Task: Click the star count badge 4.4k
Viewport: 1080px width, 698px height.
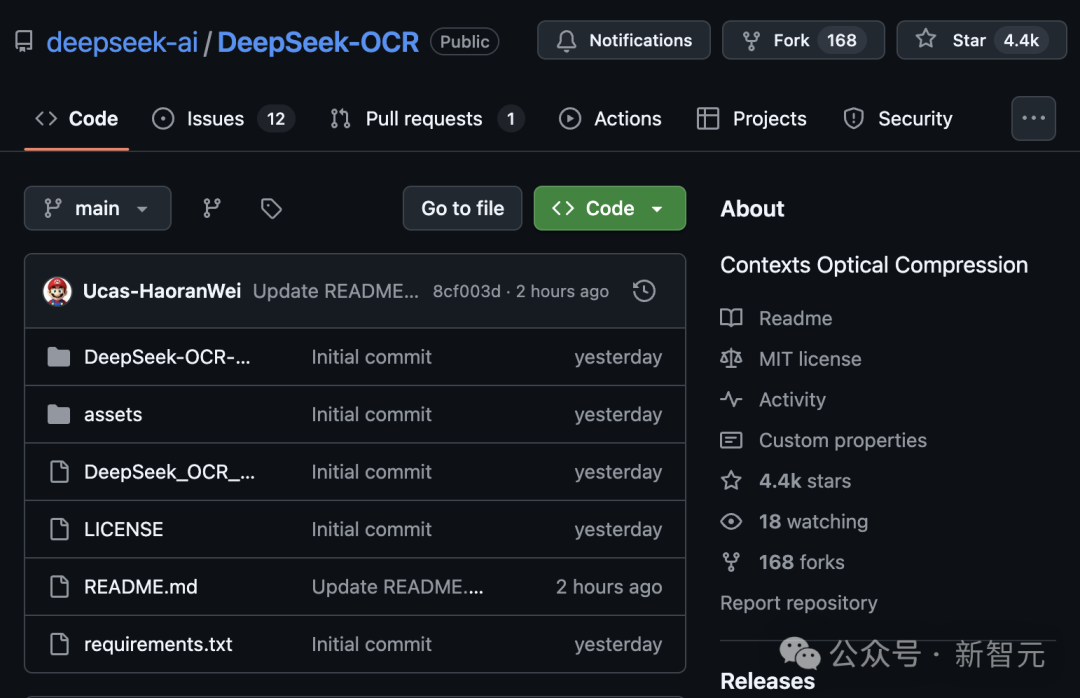Action: [x=1021, y=40]
